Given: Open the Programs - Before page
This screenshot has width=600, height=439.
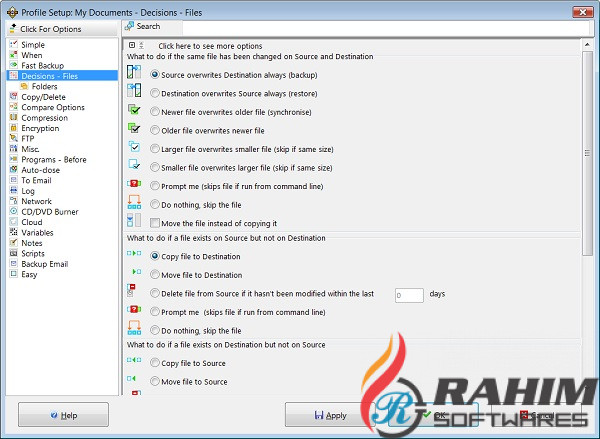Looking at the screenshot, I should [54, 159].
